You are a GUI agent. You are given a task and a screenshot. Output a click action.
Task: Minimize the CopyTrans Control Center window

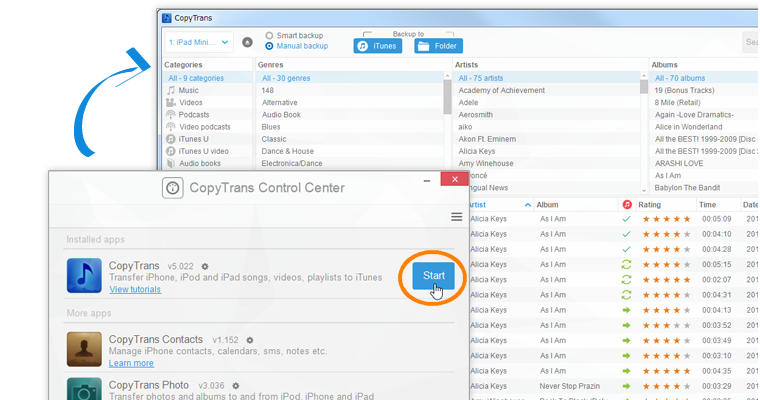click(427, 180)
